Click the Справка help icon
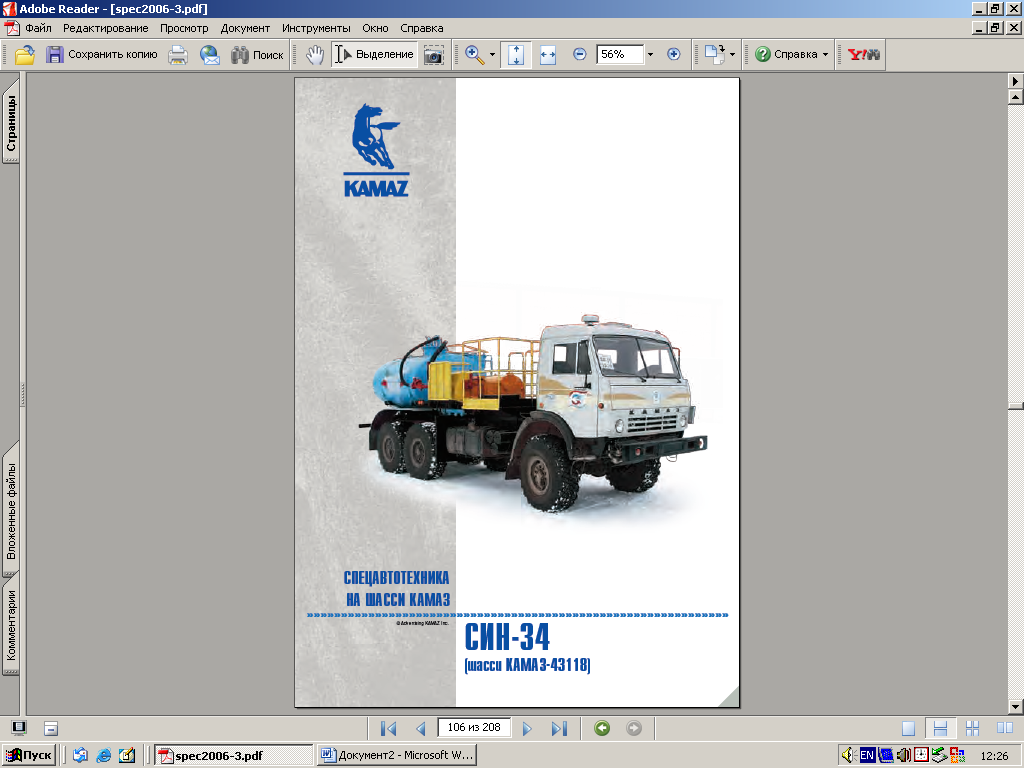The image size is (1024, 768). tap(763, 54)
